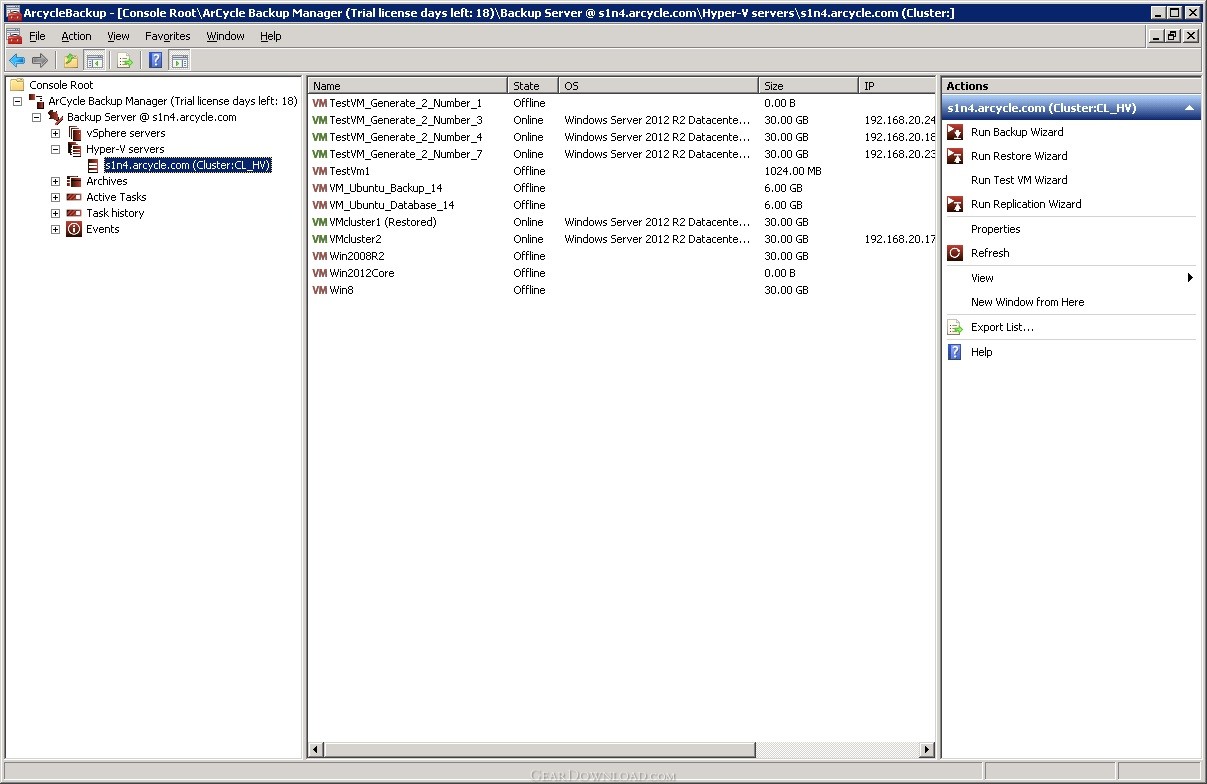Image resolution: width=1207 pixels, height=784 pixels.
Task: Click the Console Root folder icon
Action: click(x=17, y=85)
